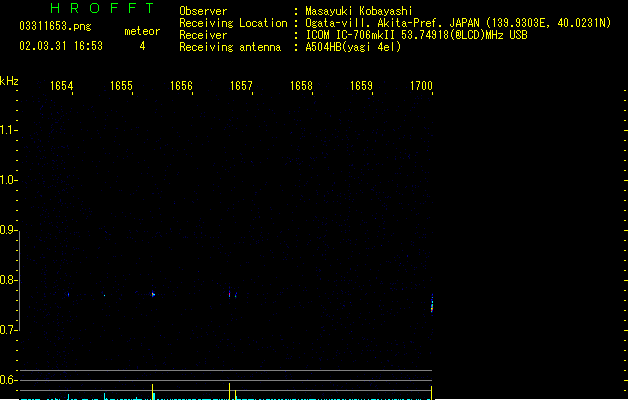Click the 1657 time axis label

(x=241, y=86)
